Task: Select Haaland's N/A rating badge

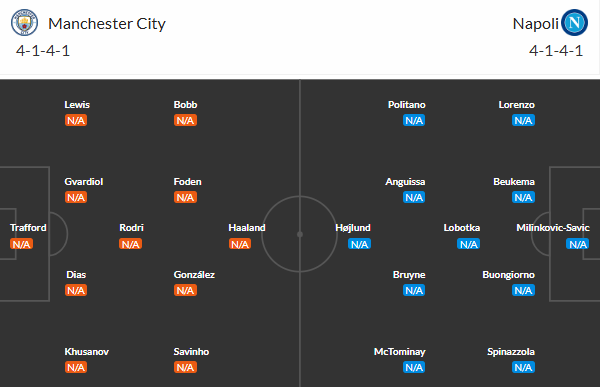Action: [x=240, y=244]
